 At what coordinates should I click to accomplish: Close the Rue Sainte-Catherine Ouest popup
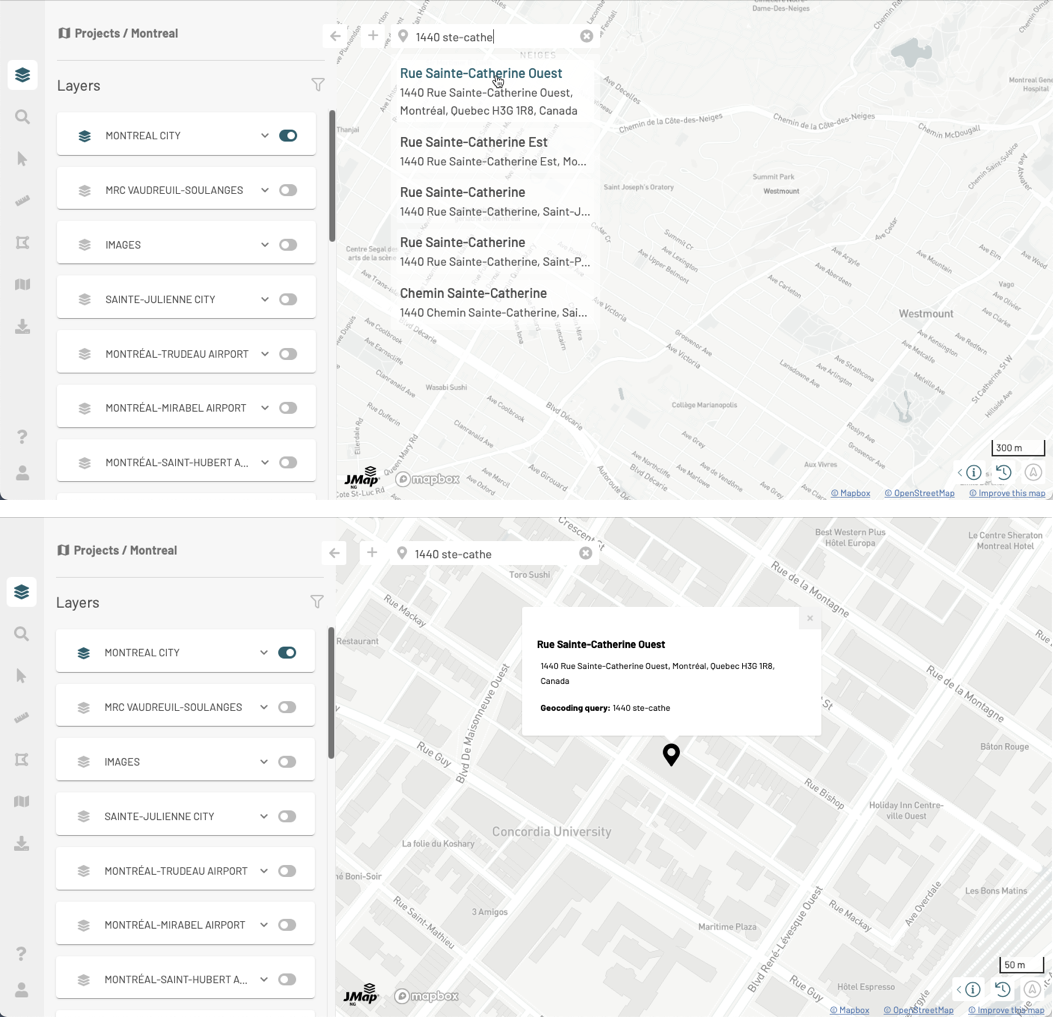(810, 619)
